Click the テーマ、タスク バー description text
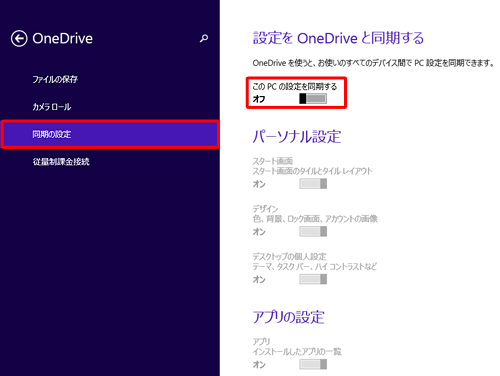Image resolution: width=500 pixels, height=376 pixels. coord(315,266)
